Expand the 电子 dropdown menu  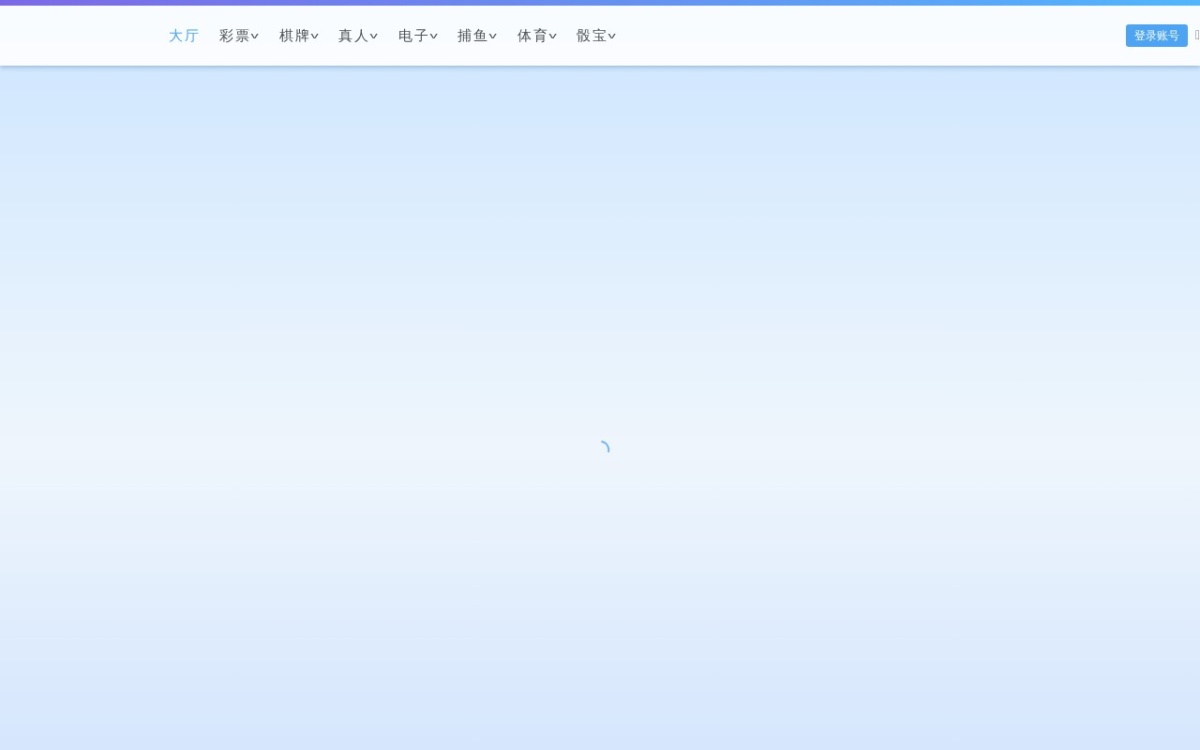418,36
